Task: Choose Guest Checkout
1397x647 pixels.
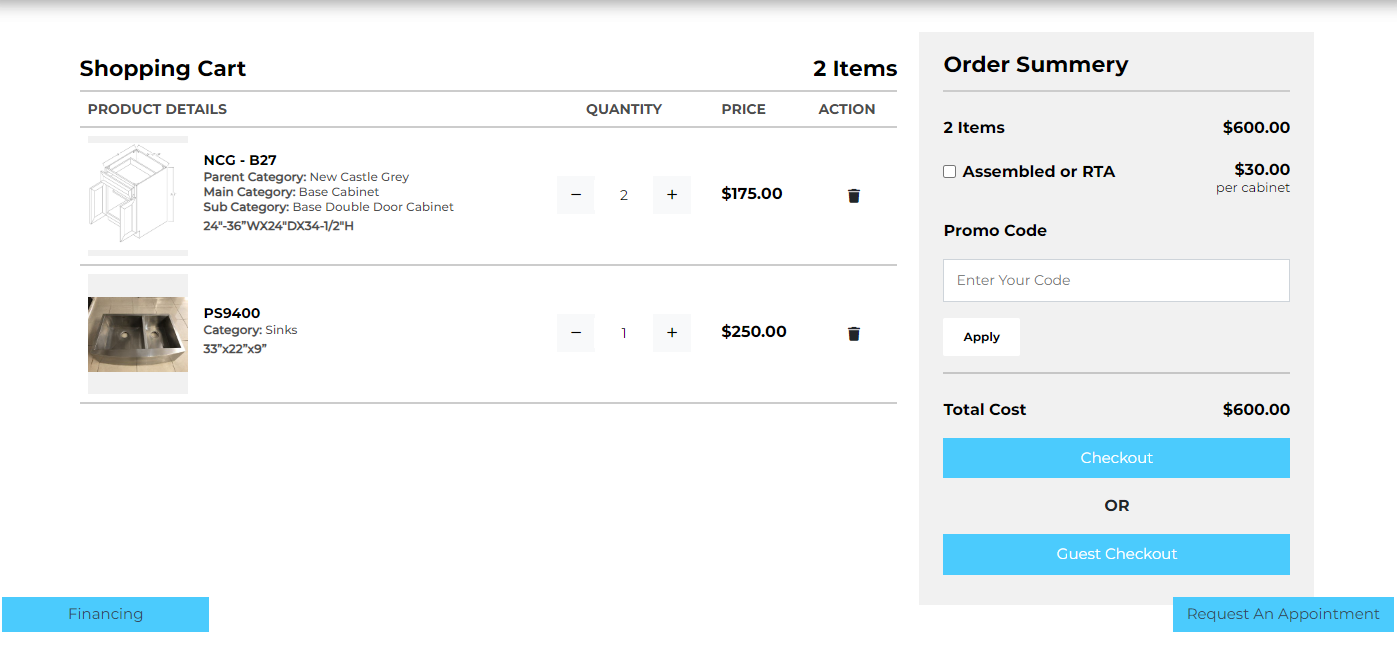Action: 1116,554
